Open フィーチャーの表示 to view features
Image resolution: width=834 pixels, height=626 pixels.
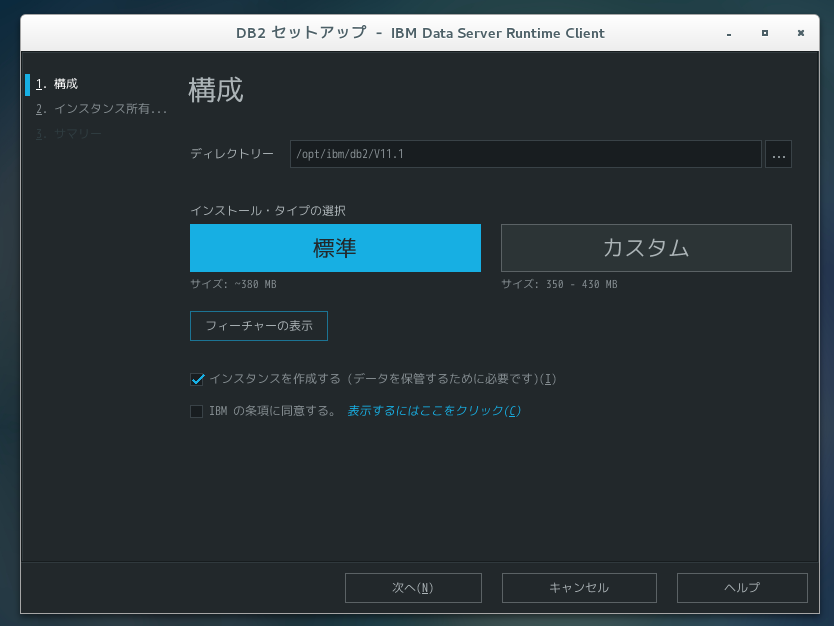coord(258,325)
